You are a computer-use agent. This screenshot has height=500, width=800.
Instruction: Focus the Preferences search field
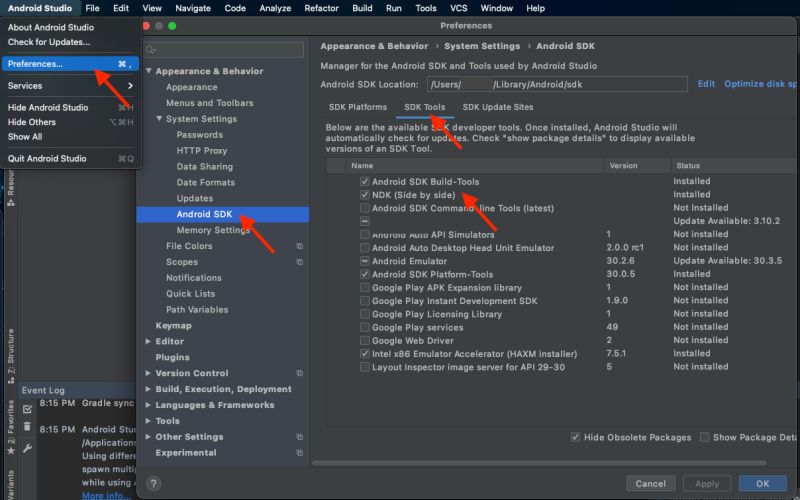pyautogui.click(x=224, y=49)
